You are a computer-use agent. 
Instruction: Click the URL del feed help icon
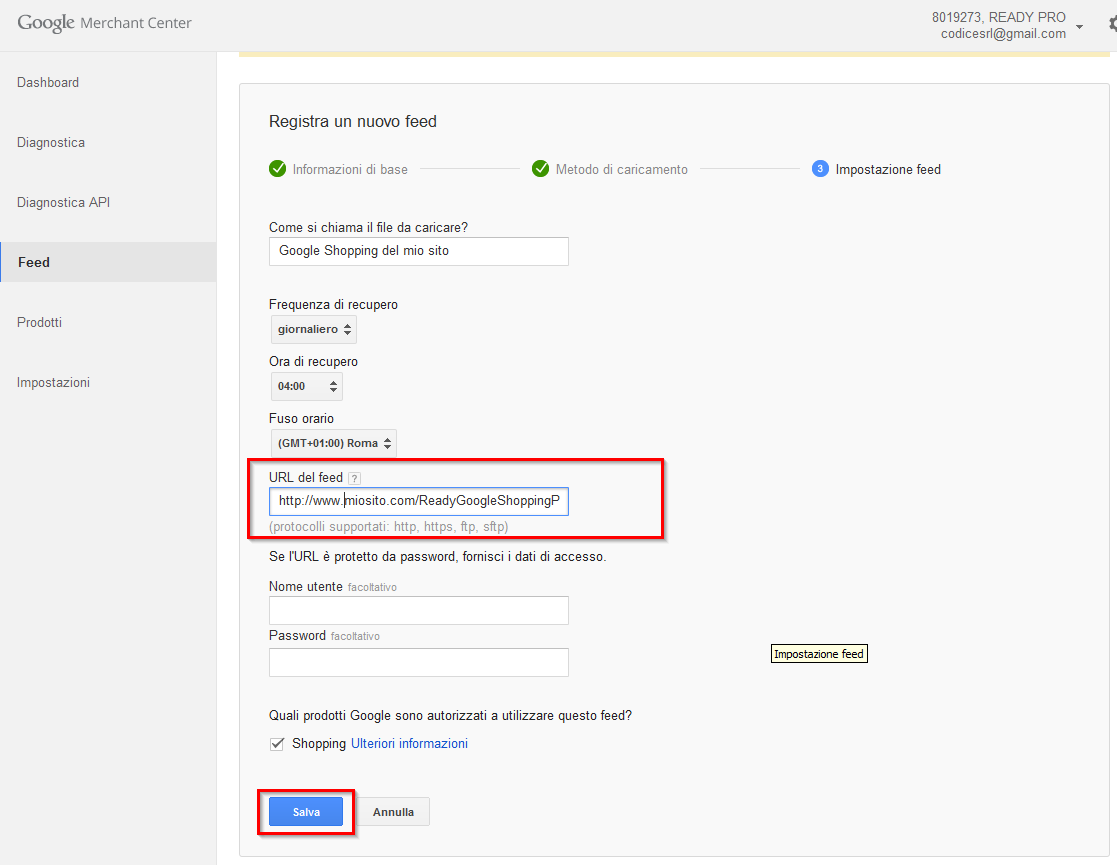coord(354,479)
